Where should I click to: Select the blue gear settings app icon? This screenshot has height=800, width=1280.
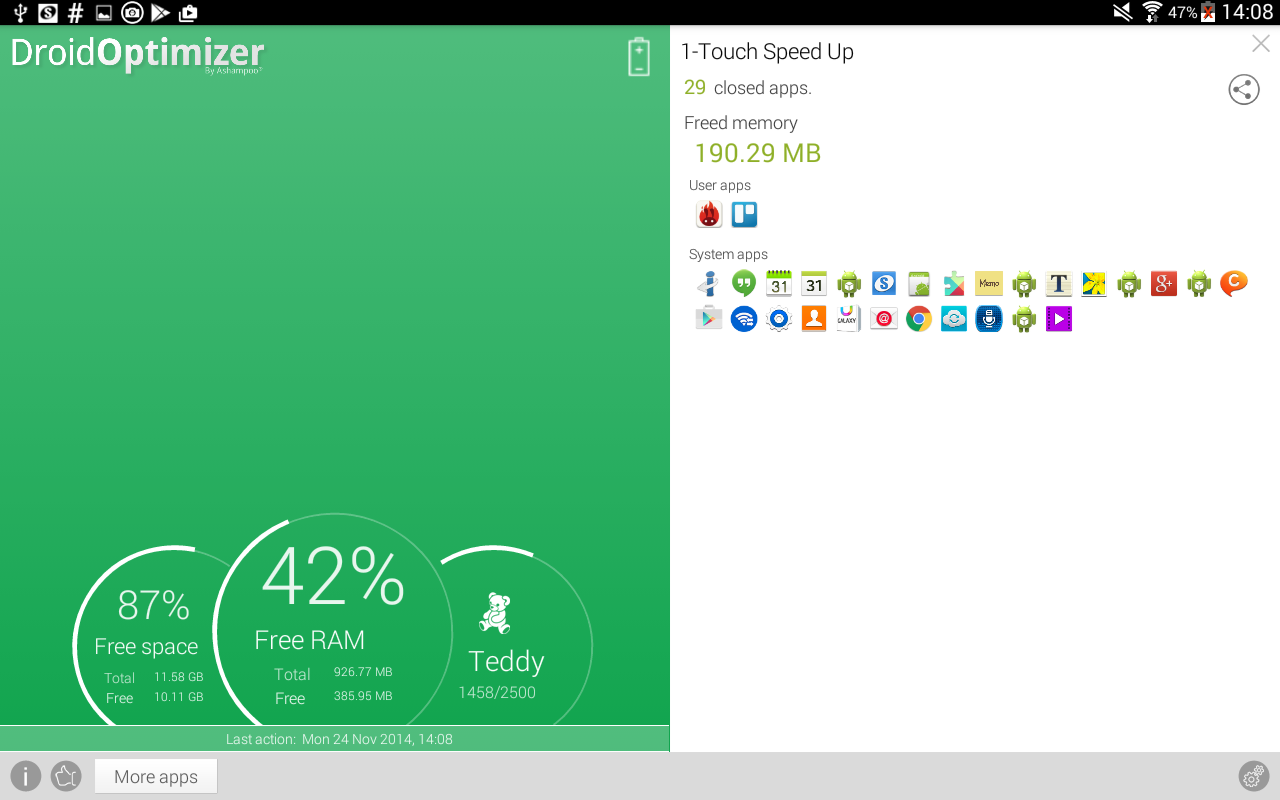point(779,319)
